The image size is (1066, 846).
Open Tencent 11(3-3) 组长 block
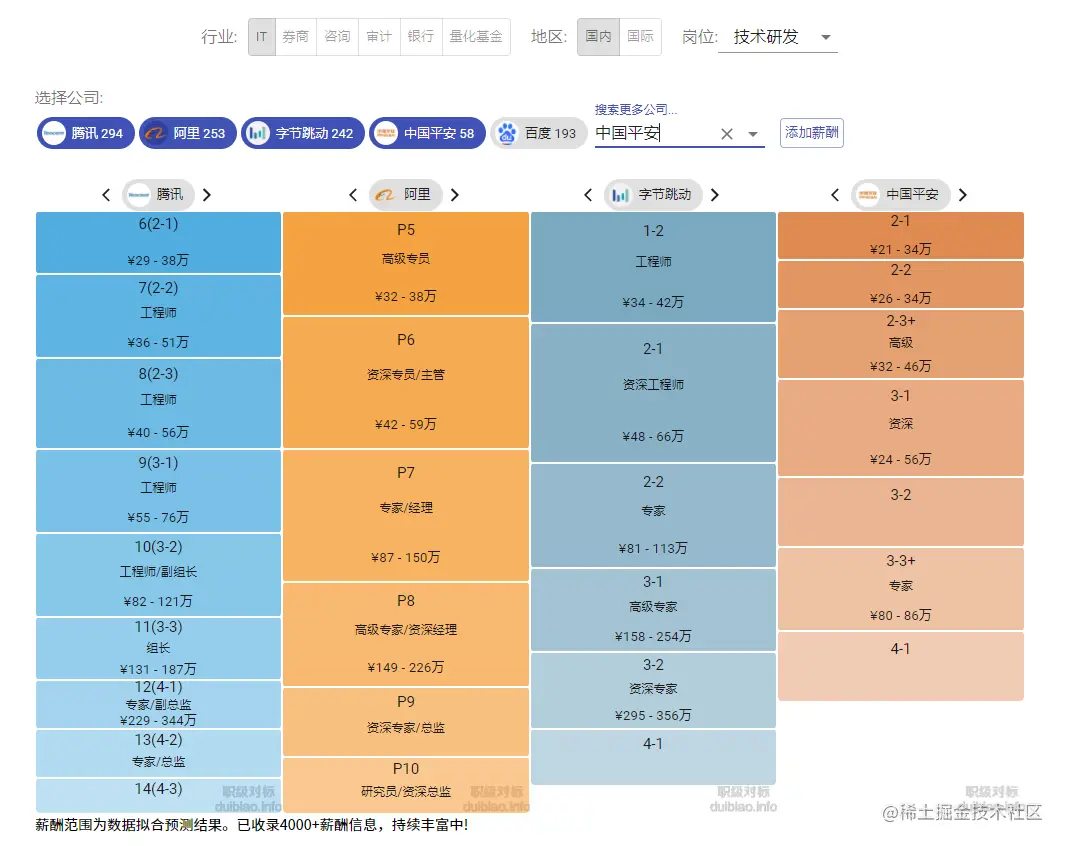pyautogui.click(x=158, y=648)
